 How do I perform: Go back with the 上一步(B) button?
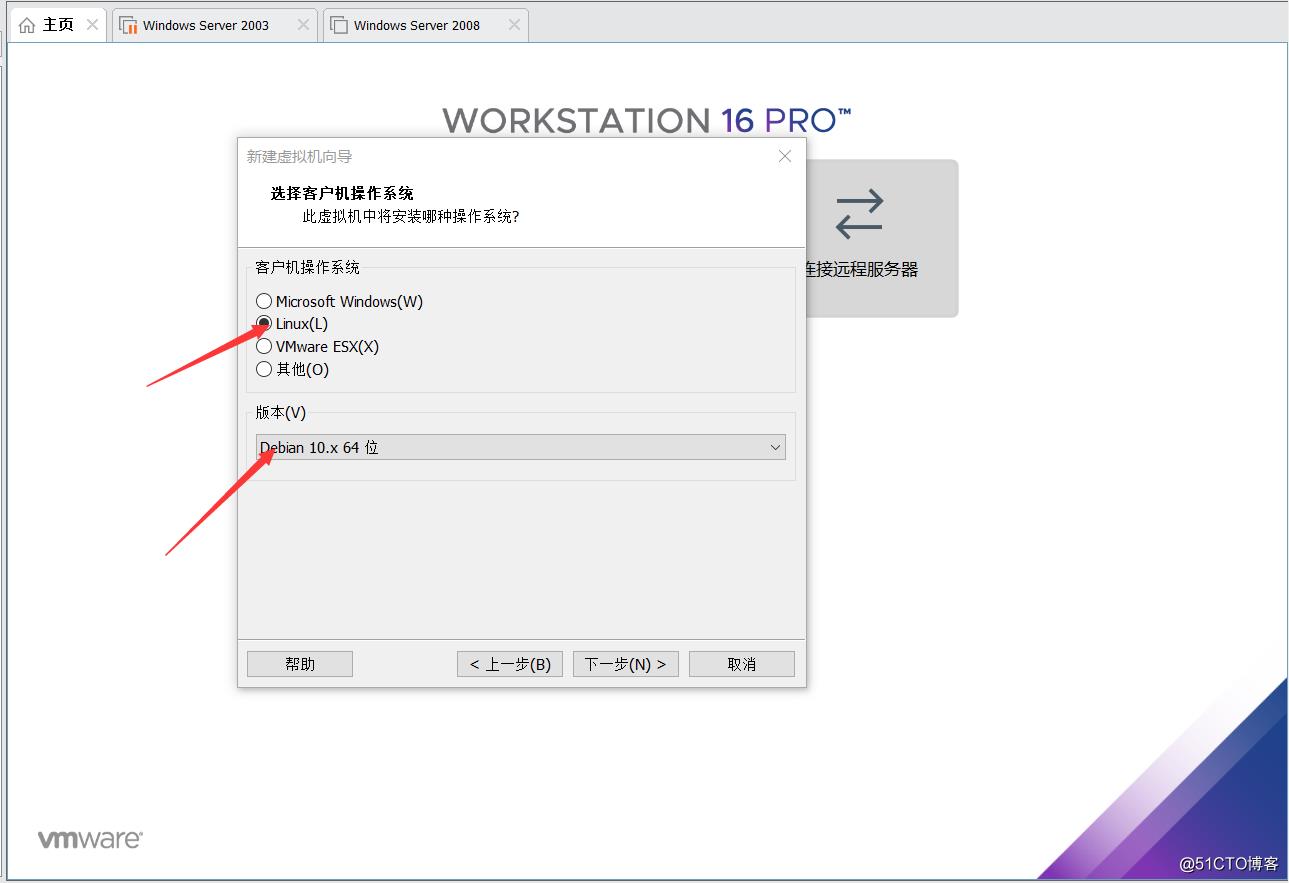pyautogui.click(x=510, y=664)
